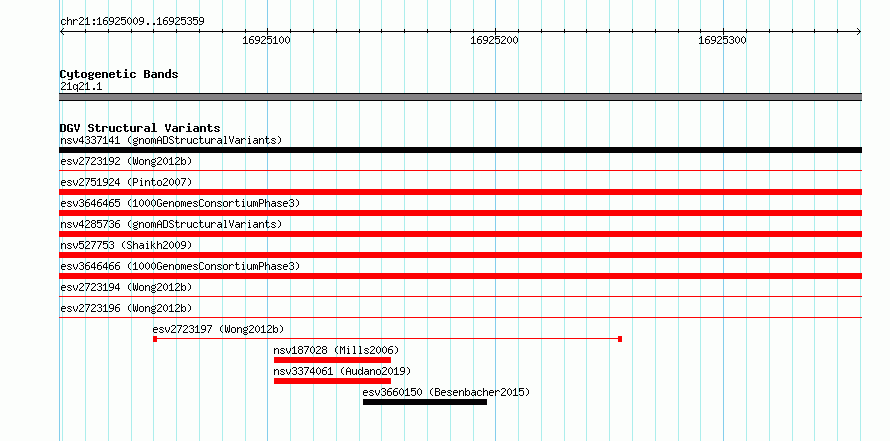The image size is (890, 441).
Task: Click the esv2723197 thin red span line
Action: tap(387, 339)
